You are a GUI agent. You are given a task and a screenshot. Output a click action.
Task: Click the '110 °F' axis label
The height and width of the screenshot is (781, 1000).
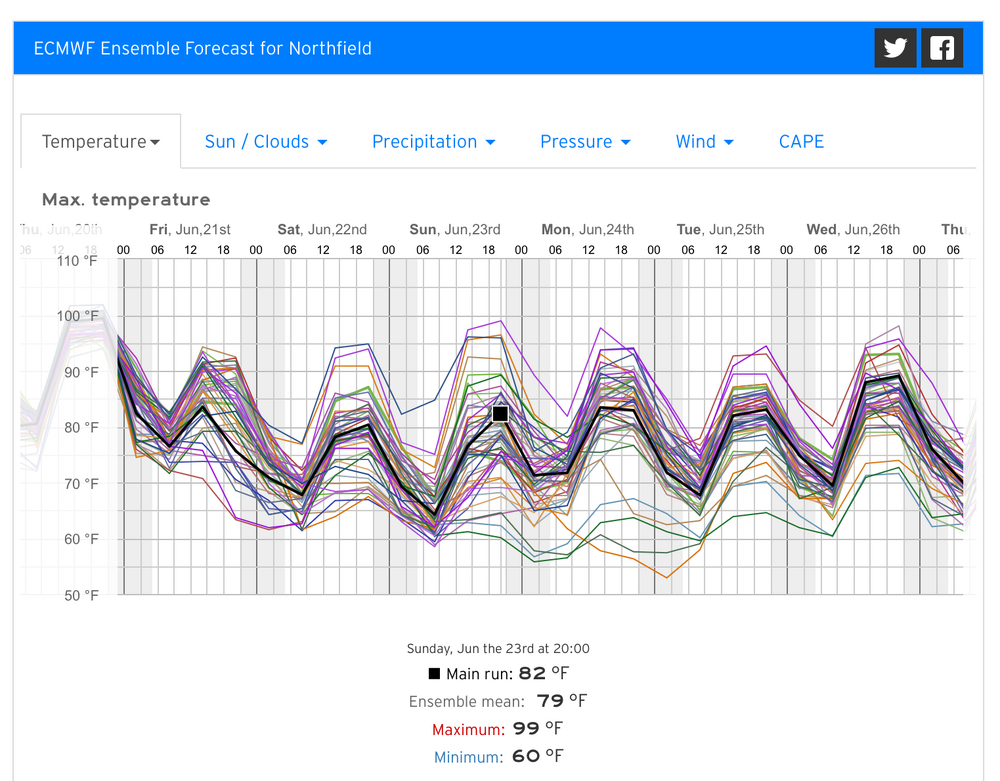(78, 261)
